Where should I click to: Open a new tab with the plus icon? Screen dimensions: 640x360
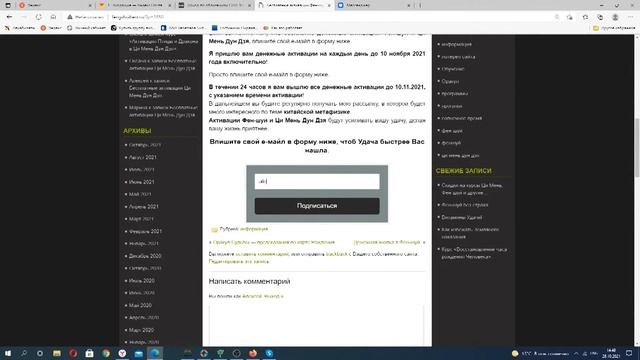(420, 5)
